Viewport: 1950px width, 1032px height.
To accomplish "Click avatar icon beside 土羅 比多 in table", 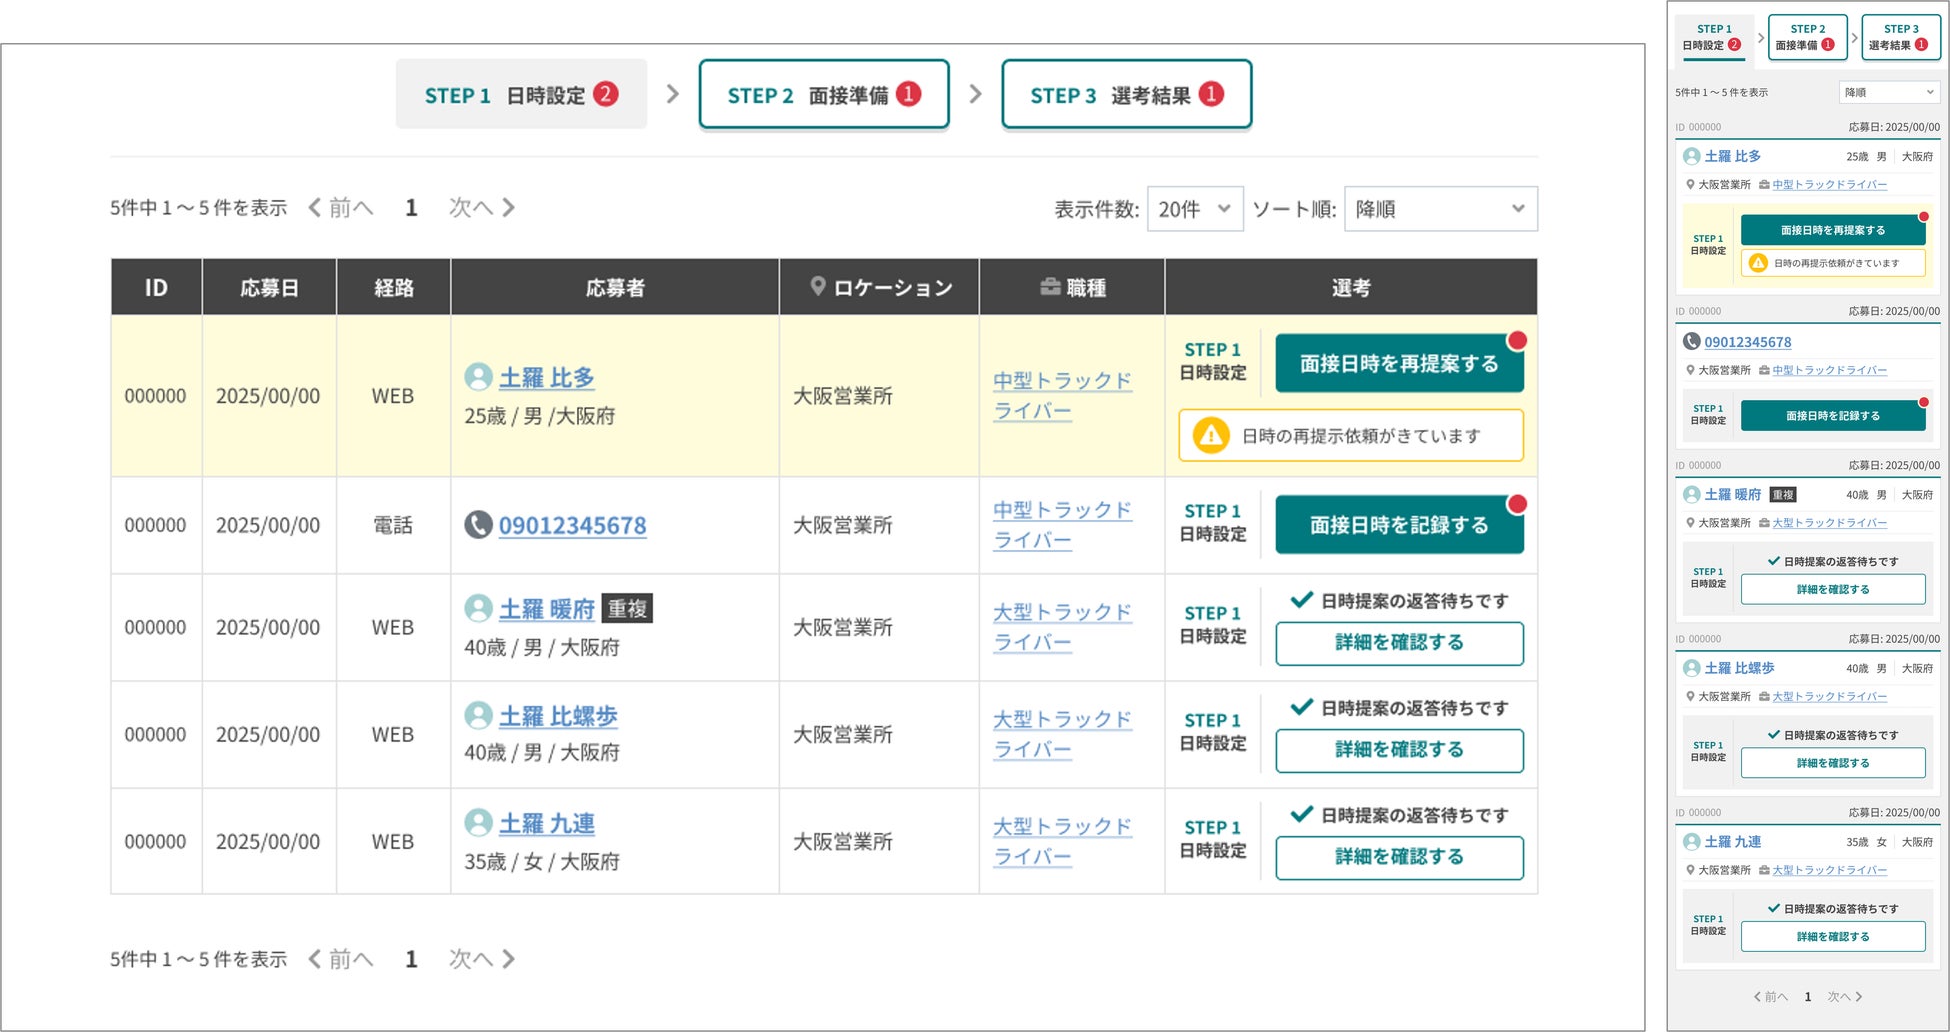I will [478, 377].
